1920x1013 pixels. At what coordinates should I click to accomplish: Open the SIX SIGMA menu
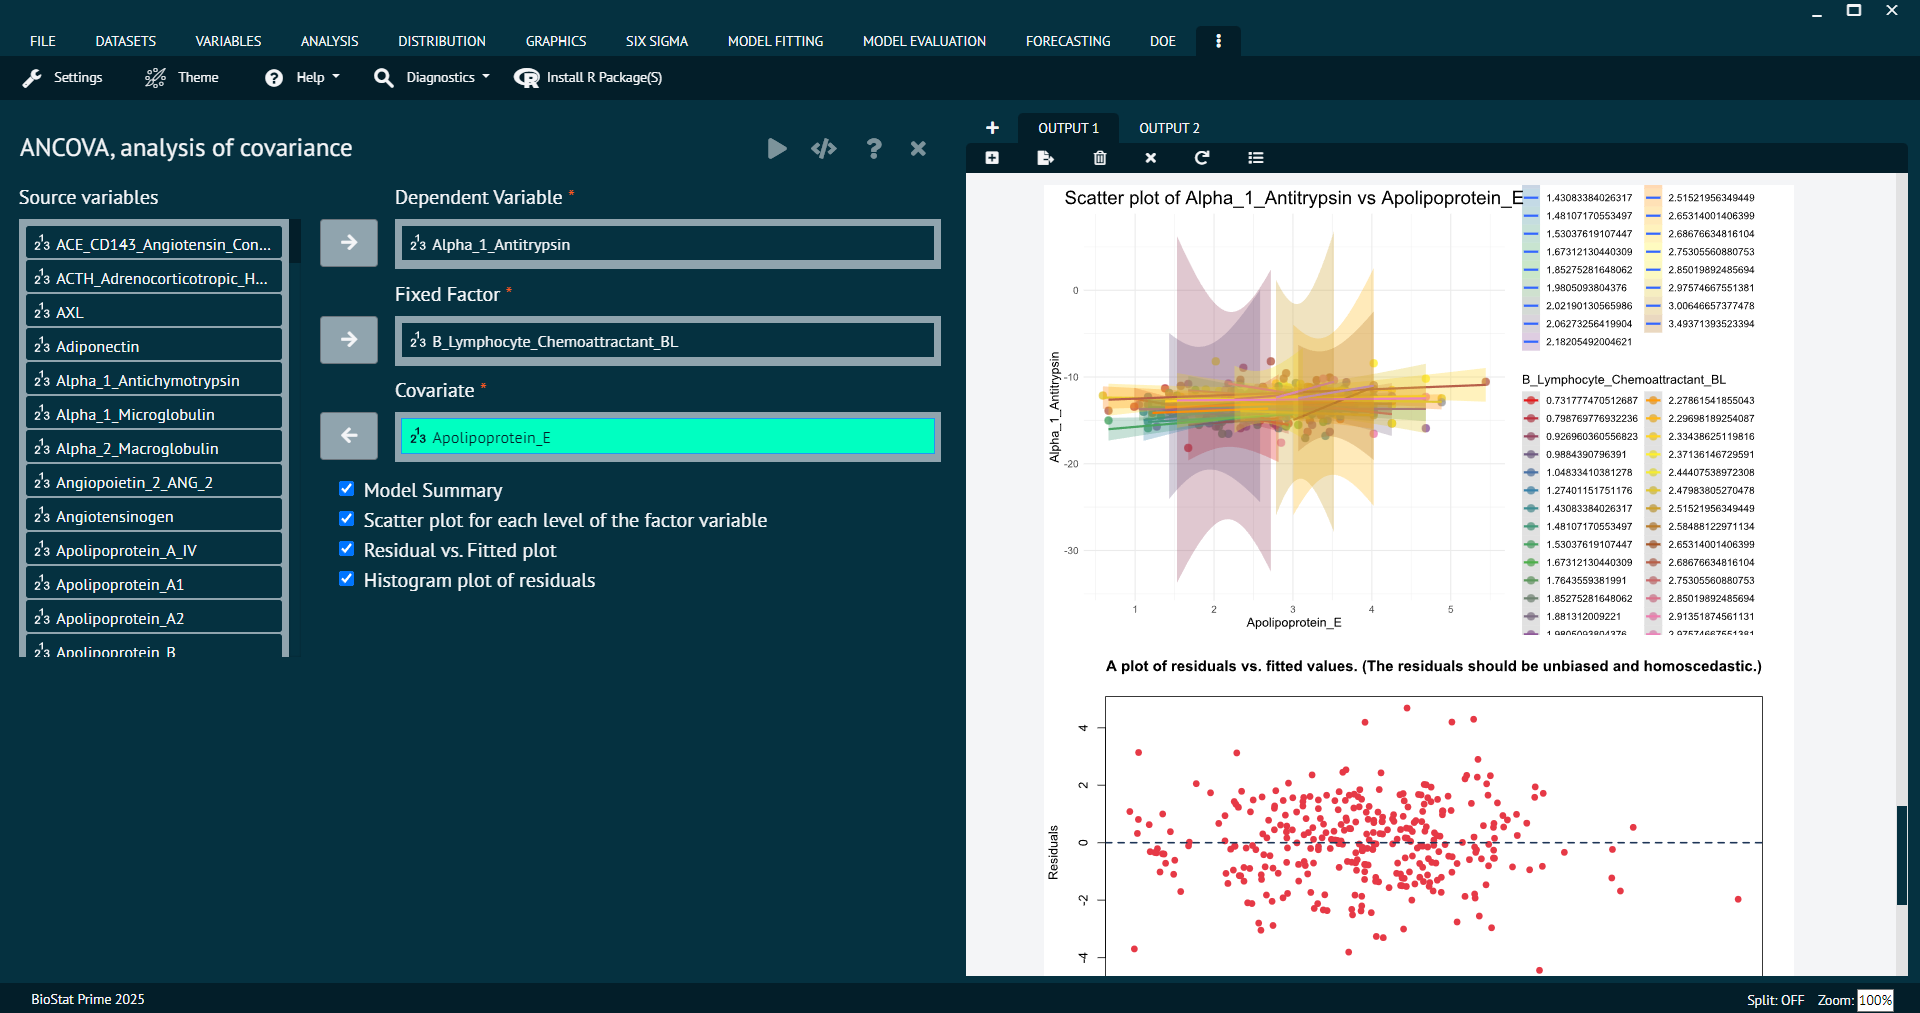tap(657, 41)
